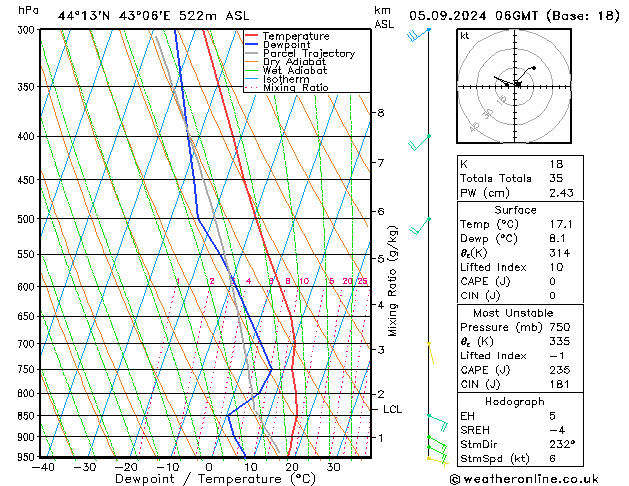
Task: Click the Most Unstable CAPE value 235
Action: pyautogui.click(x=560, y=370)
